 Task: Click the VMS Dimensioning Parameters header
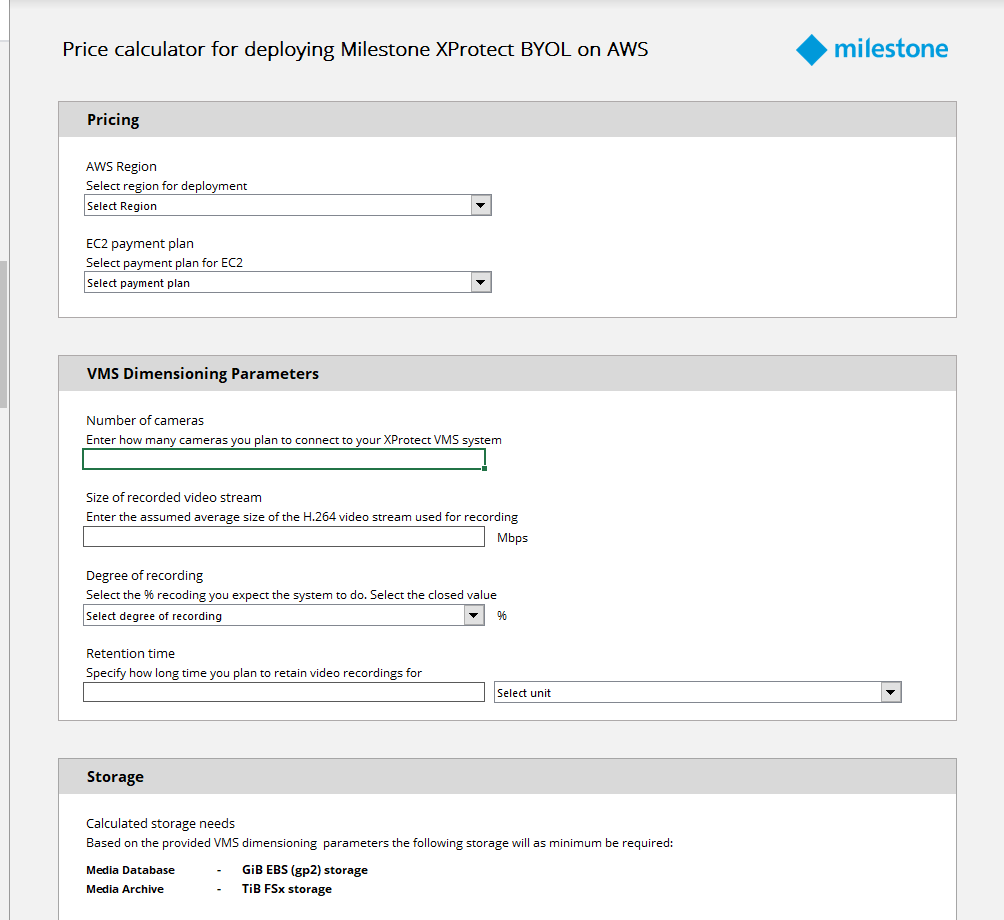tap(203, 374)
